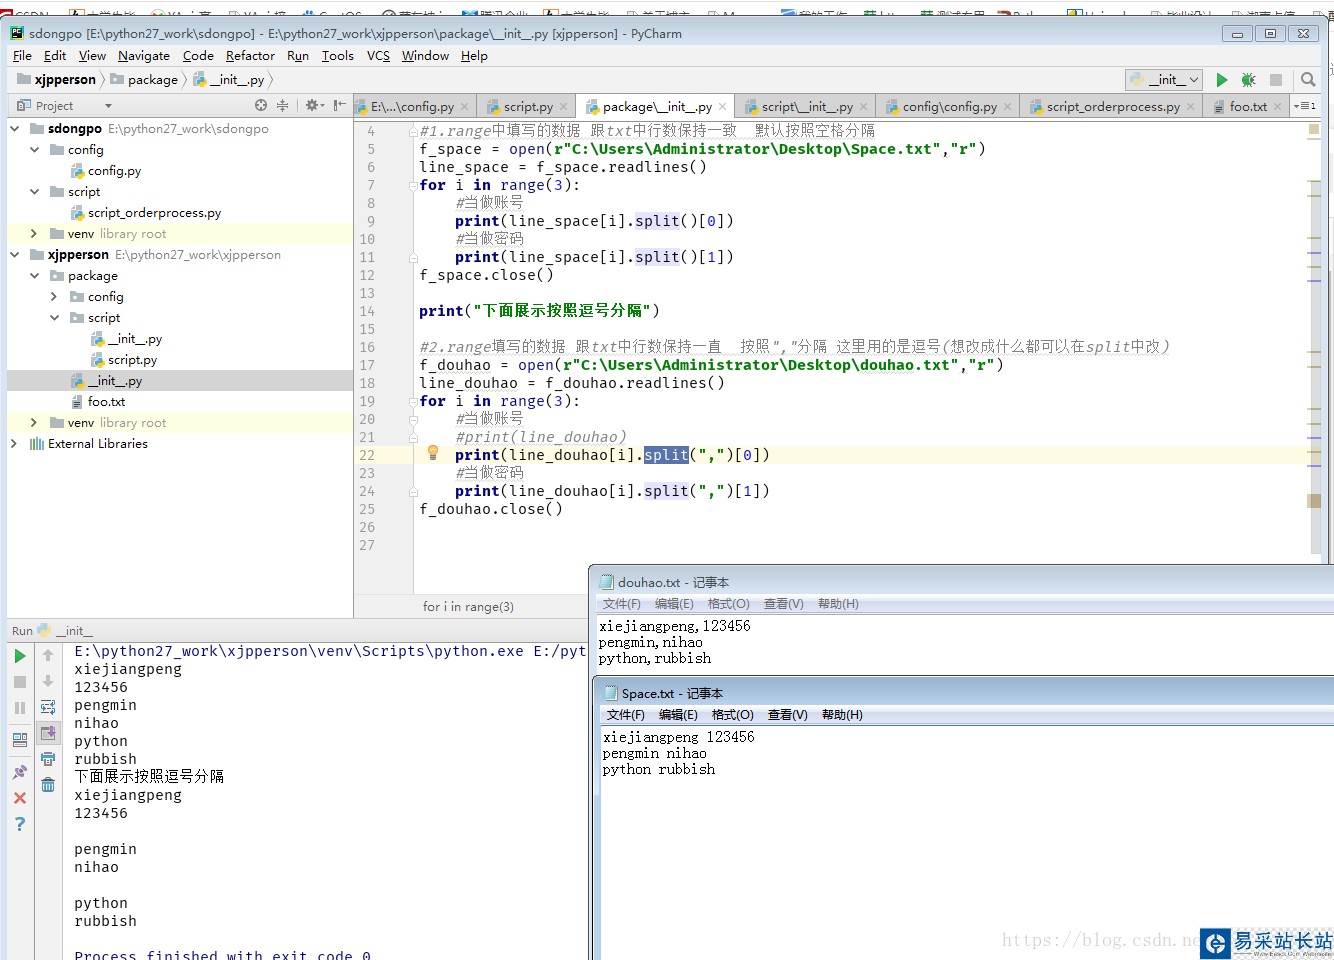The image size is (1334, 960).
Task: Open the __init__ run configuration dropdown
Action: [1164, 80]
